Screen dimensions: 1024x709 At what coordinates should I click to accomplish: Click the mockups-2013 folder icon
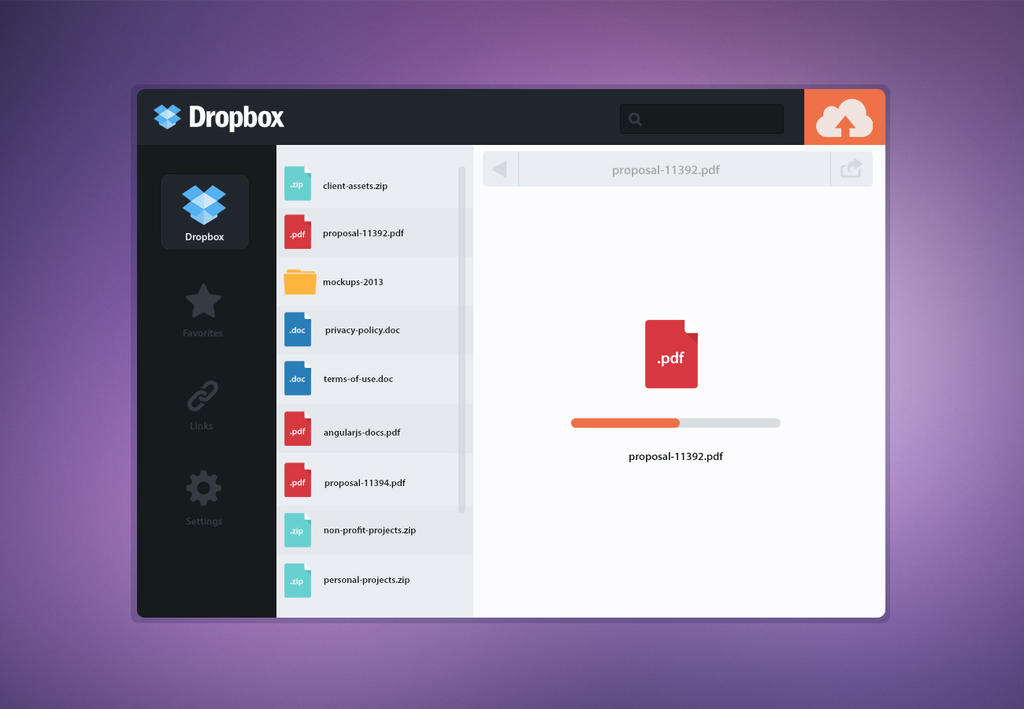pos(300,281)
